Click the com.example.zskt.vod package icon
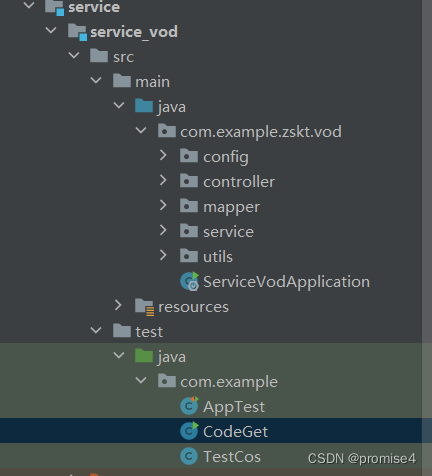 pos(167,131)
